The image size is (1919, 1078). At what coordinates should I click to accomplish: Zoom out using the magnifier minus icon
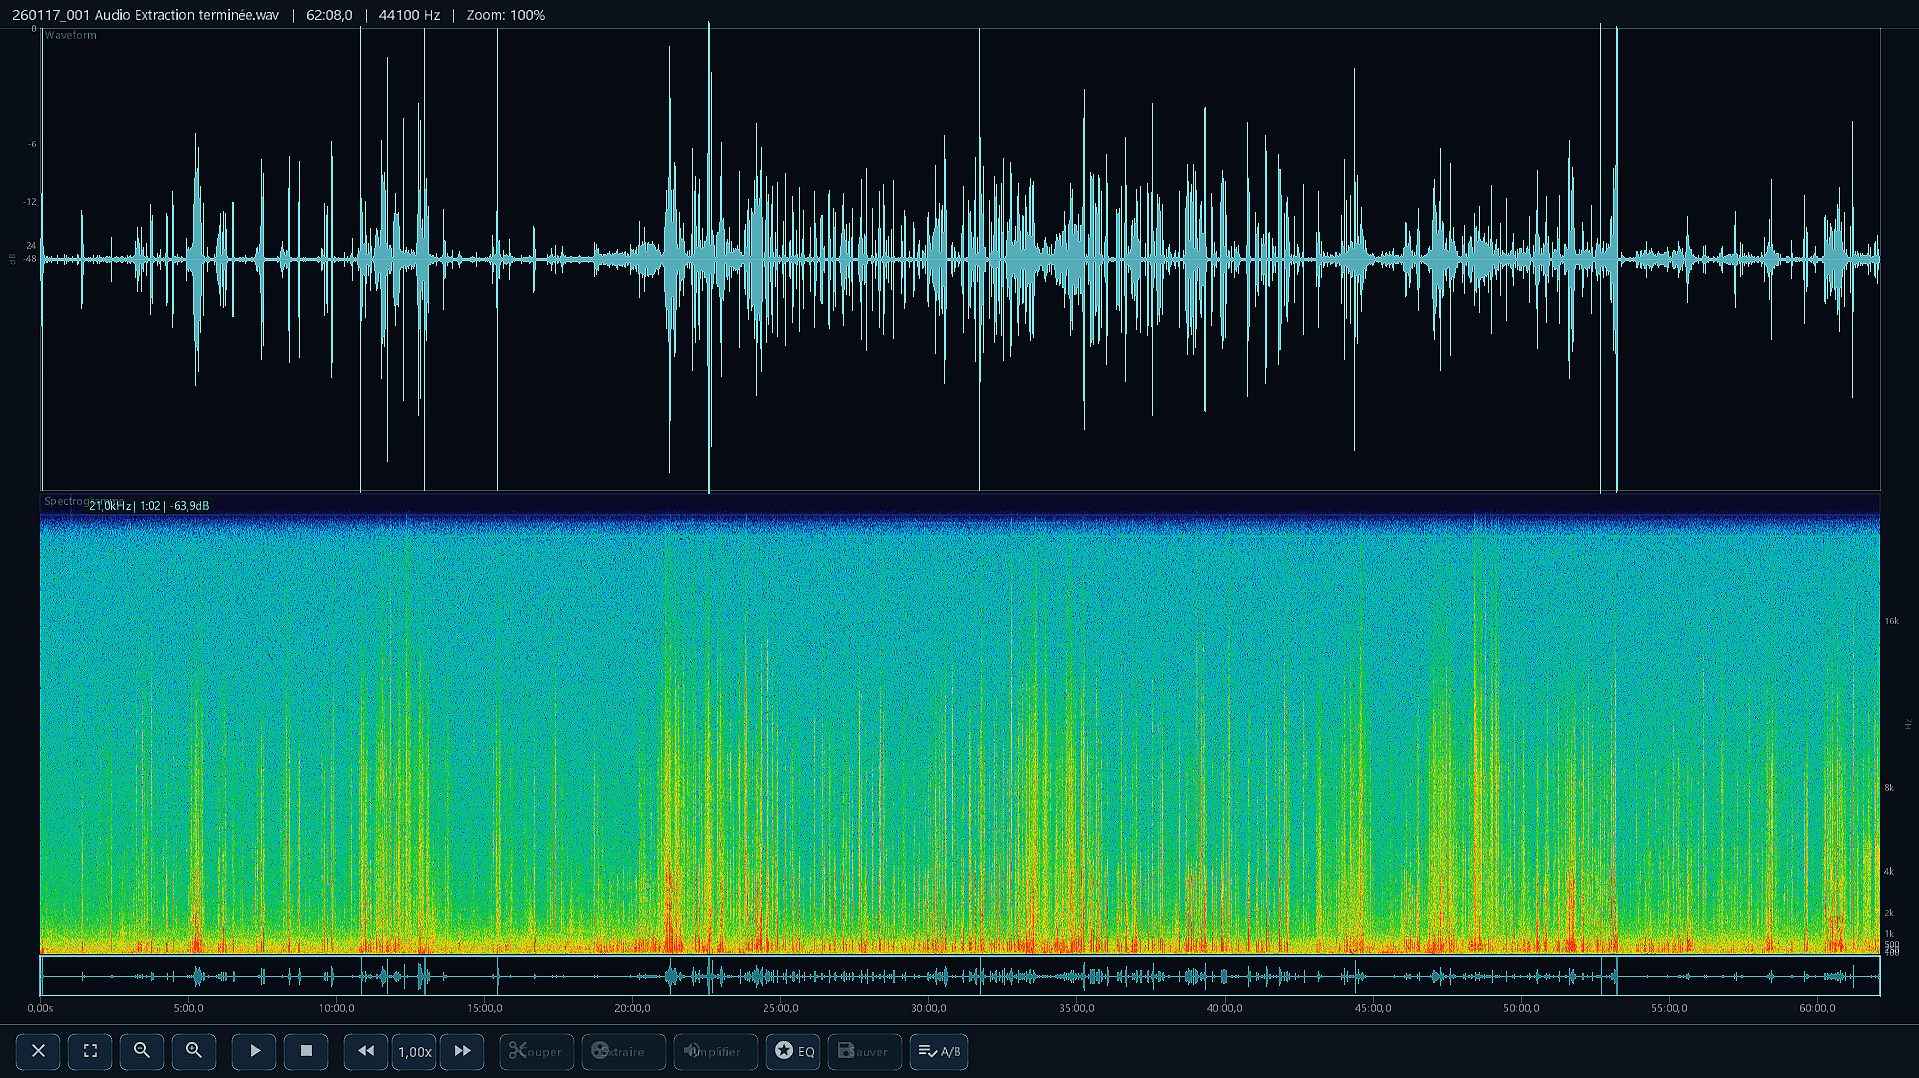pos(142,1051)
